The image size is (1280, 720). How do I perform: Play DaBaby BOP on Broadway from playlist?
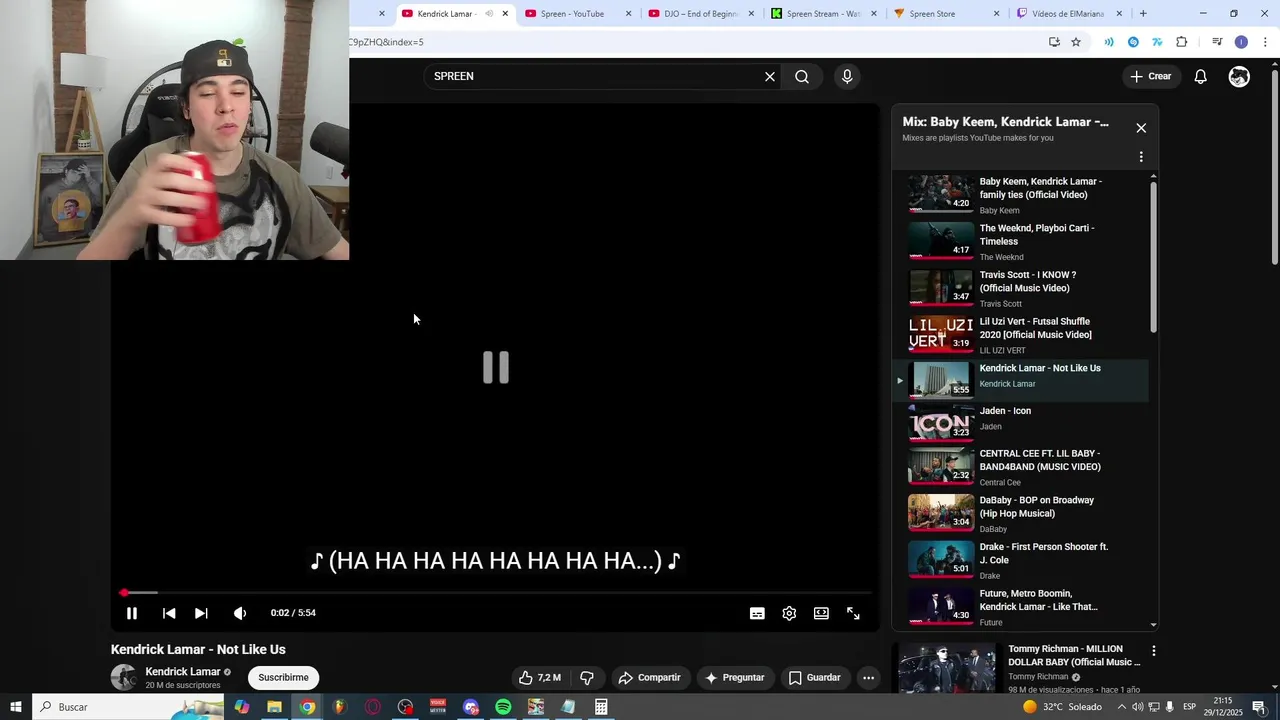click(1020, 513)
